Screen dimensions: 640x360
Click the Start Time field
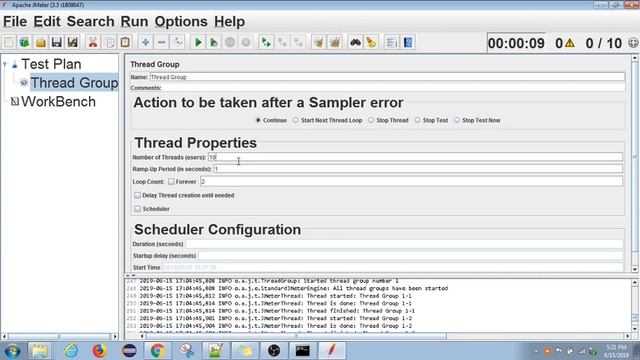pos(393,268)
